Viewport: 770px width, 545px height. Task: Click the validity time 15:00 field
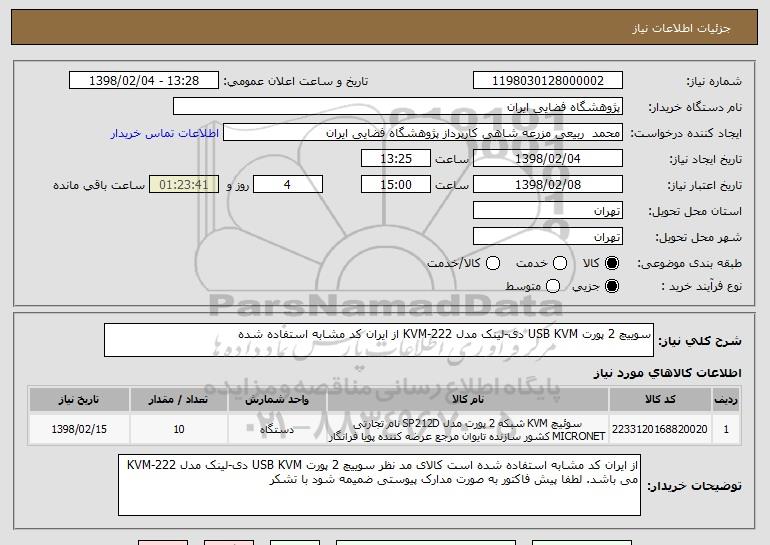pos(396,185)
